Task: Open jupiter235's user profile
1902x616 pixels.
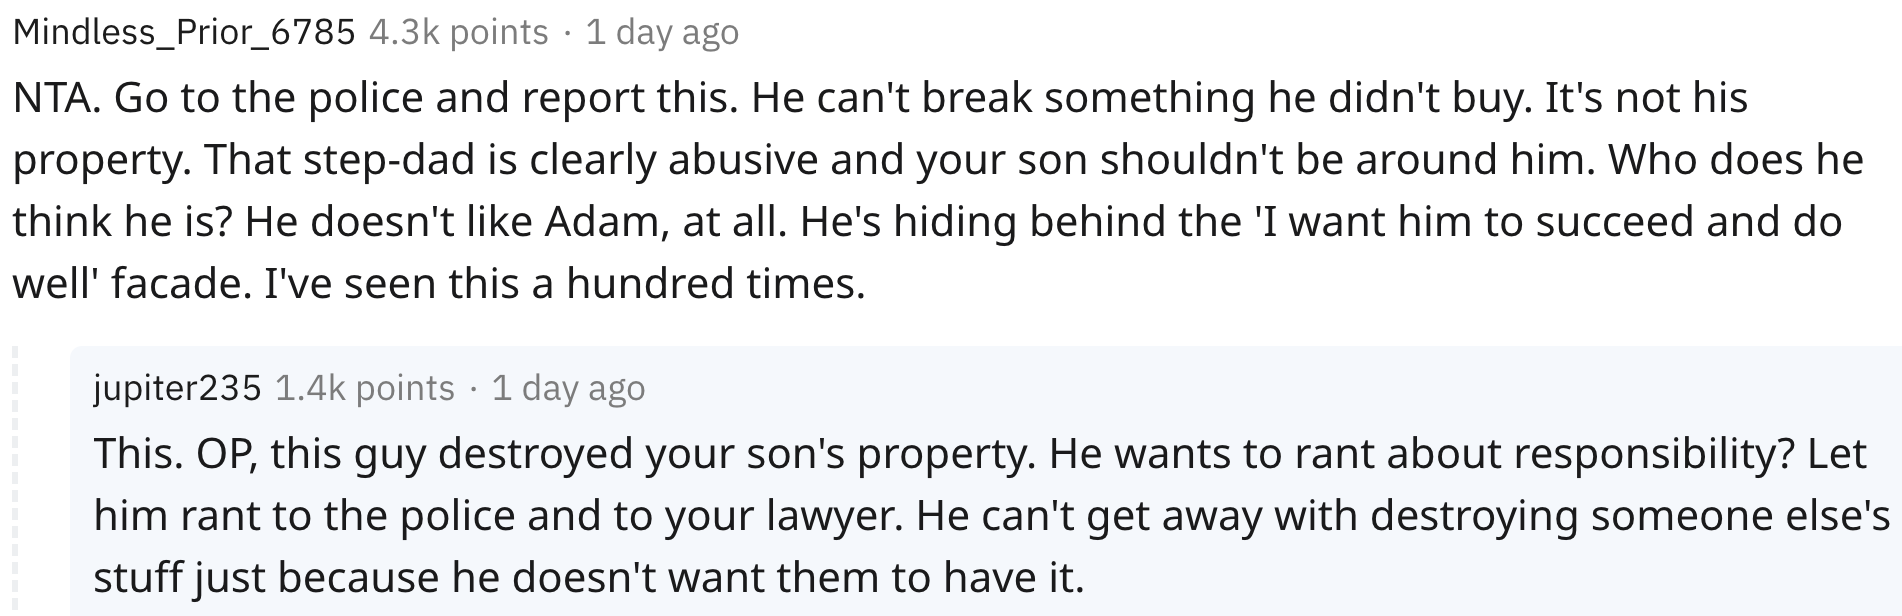Action: click(x=178, y=387)
